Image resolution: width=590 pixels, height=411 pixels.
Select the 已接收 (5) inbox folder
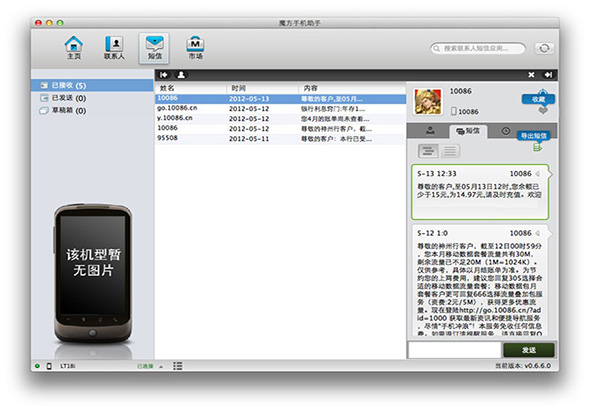click(92, 85)
